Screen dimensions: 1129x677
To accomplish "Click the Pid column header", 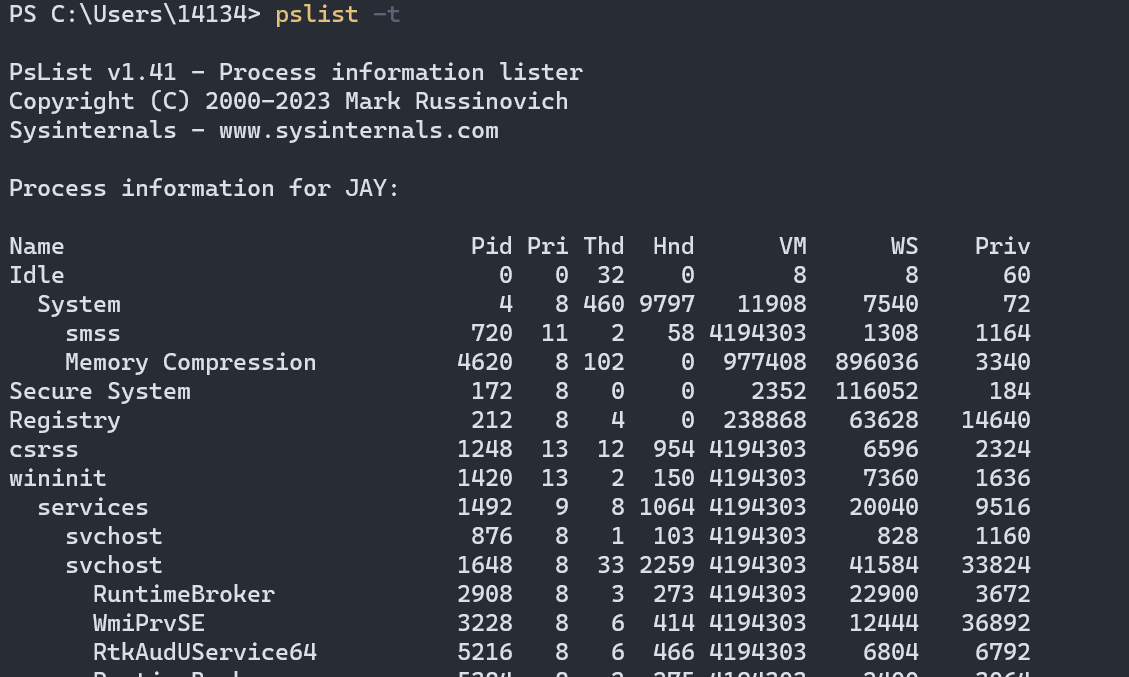I will [490, 245].
